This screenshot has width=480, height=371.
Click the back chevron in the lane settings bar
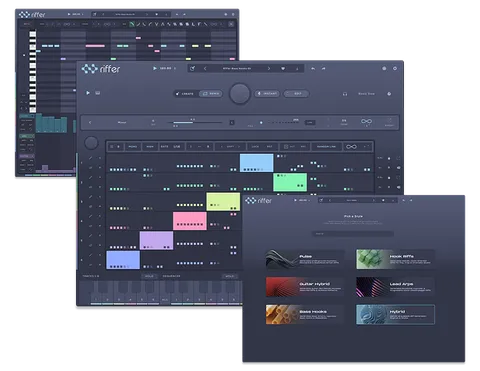pos(90,122)
